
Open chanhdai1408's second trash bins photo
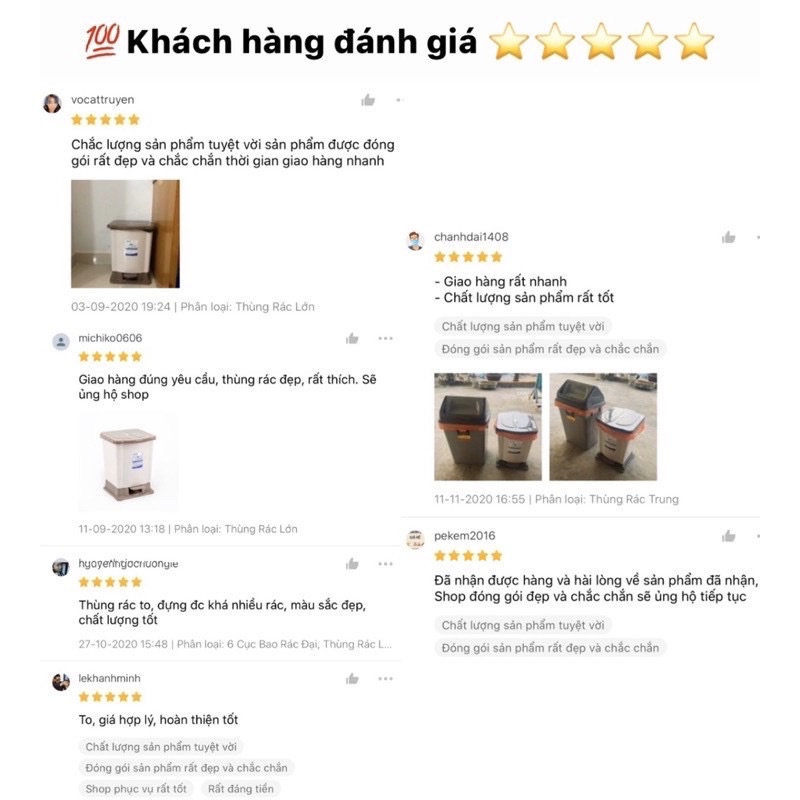click(603, 427)
